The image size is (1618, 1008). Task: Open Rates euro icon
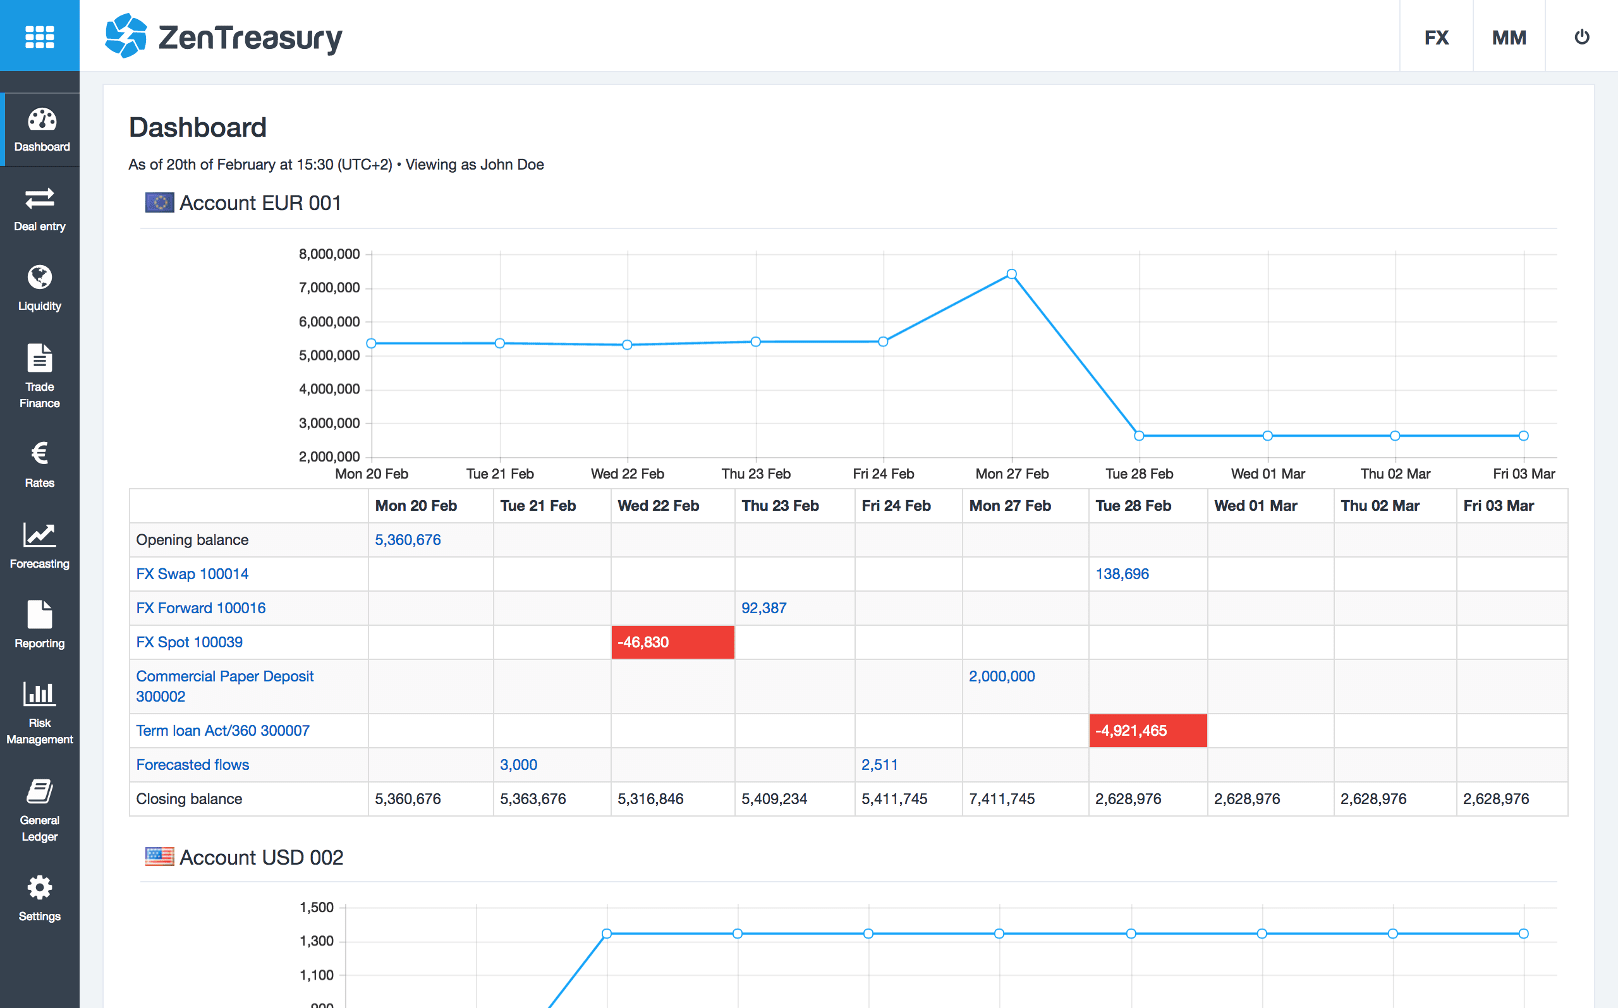pyautogui.click(x=40, y=453)
